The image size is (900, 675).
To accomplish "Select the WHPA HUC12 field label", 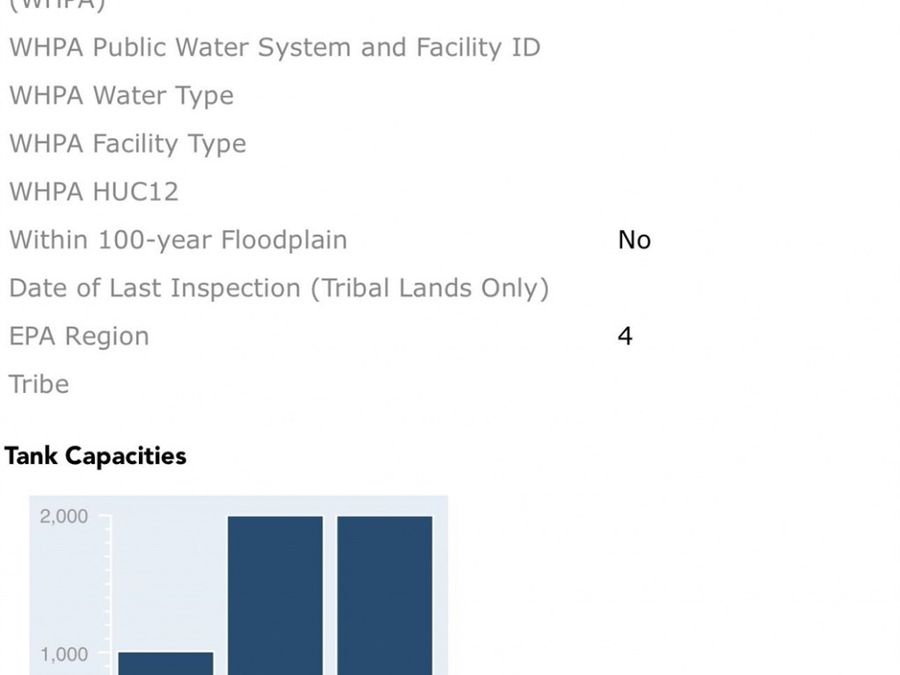I will tap(93, 192).
